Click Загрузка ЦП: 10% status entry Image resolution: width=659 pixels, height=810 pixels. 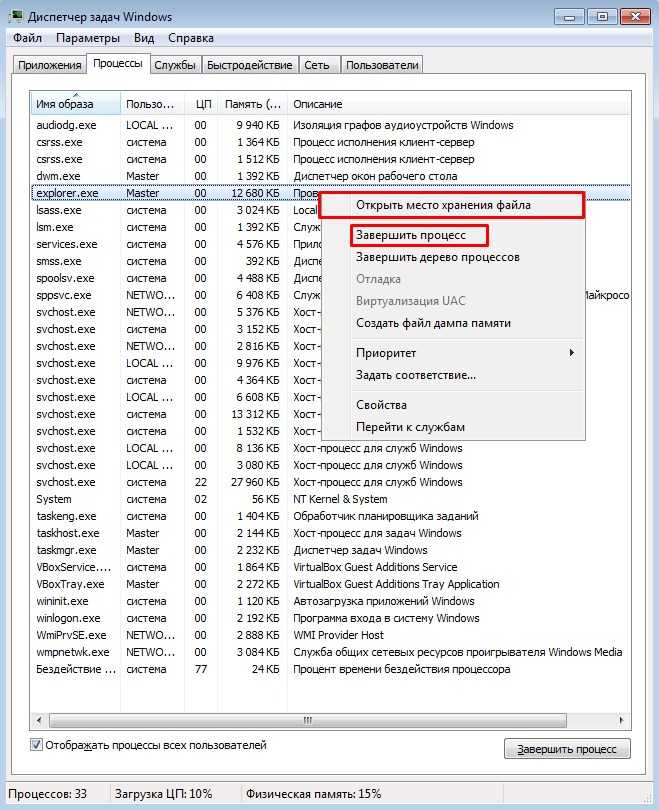(164, 795)
